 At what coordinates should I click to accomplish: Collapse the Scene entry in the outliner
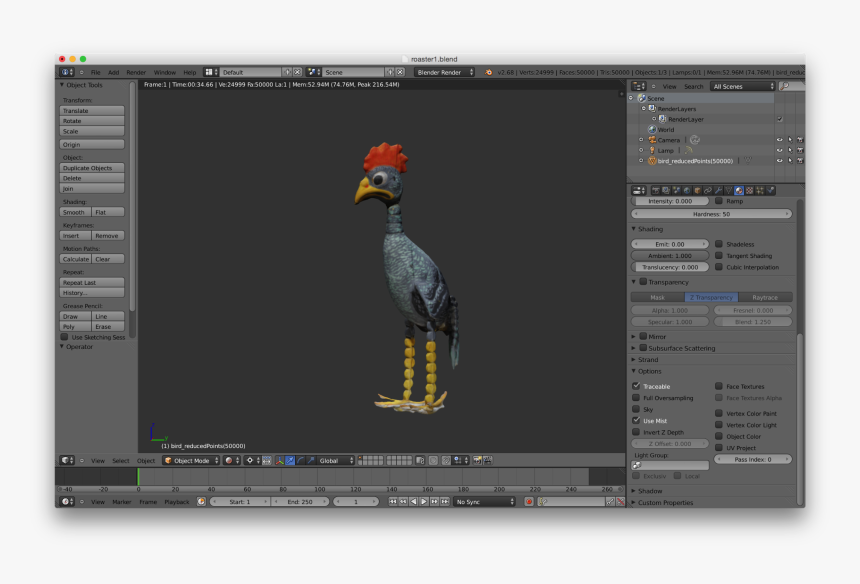(630, 98)
